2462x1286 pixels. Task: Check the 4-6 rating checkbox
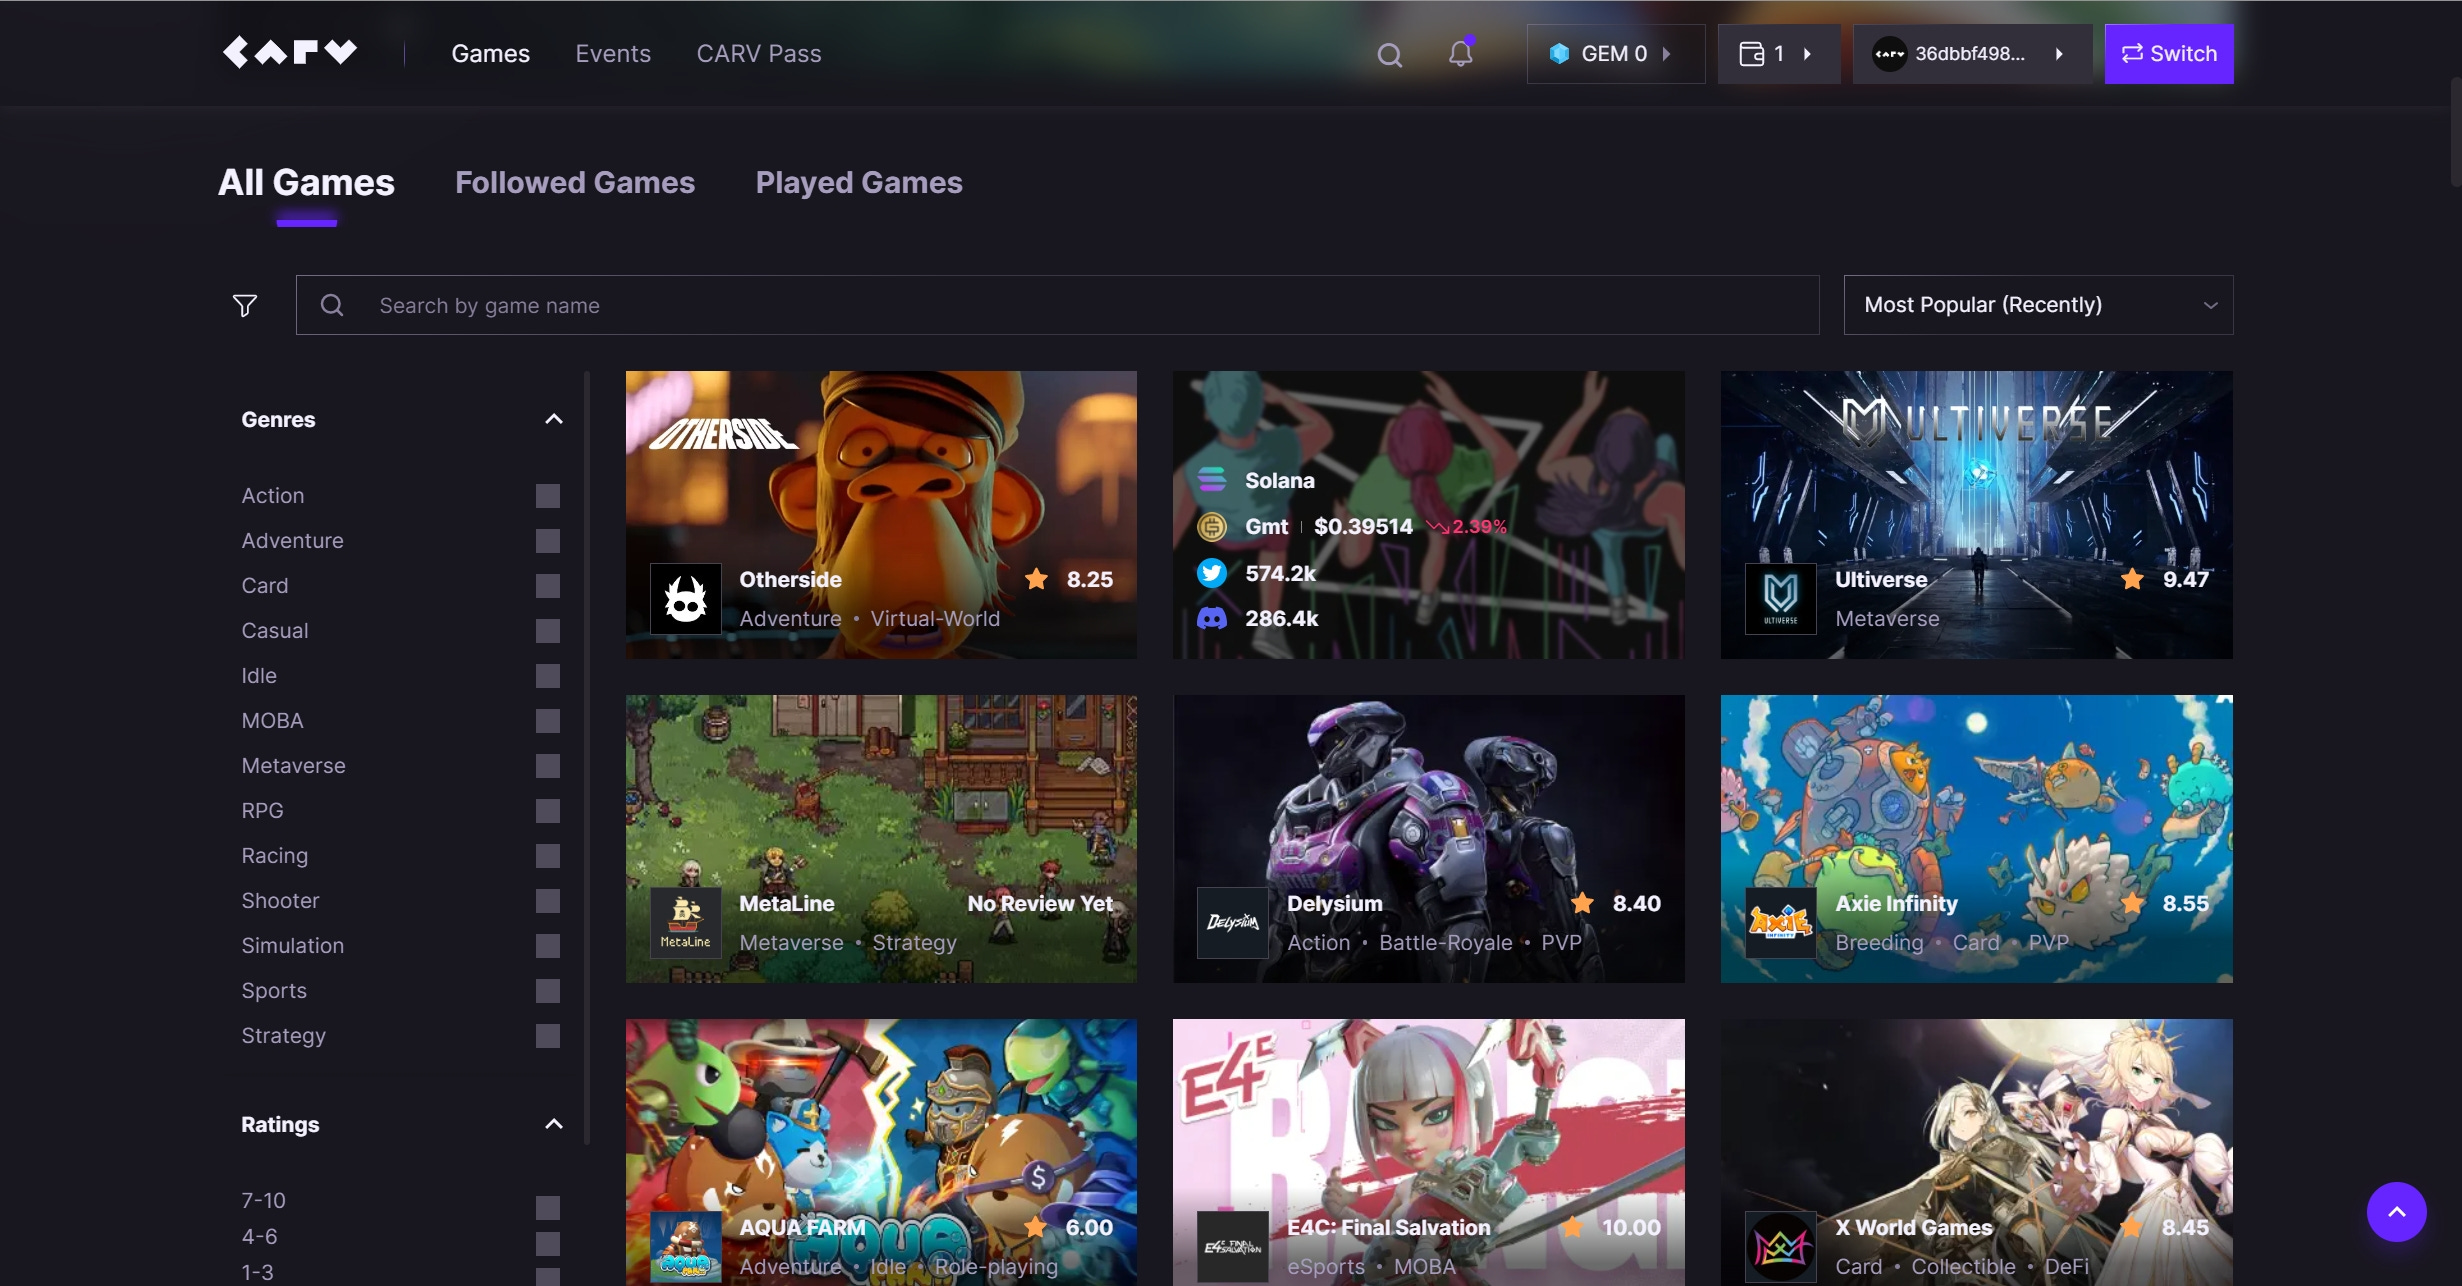point(547,1244)
